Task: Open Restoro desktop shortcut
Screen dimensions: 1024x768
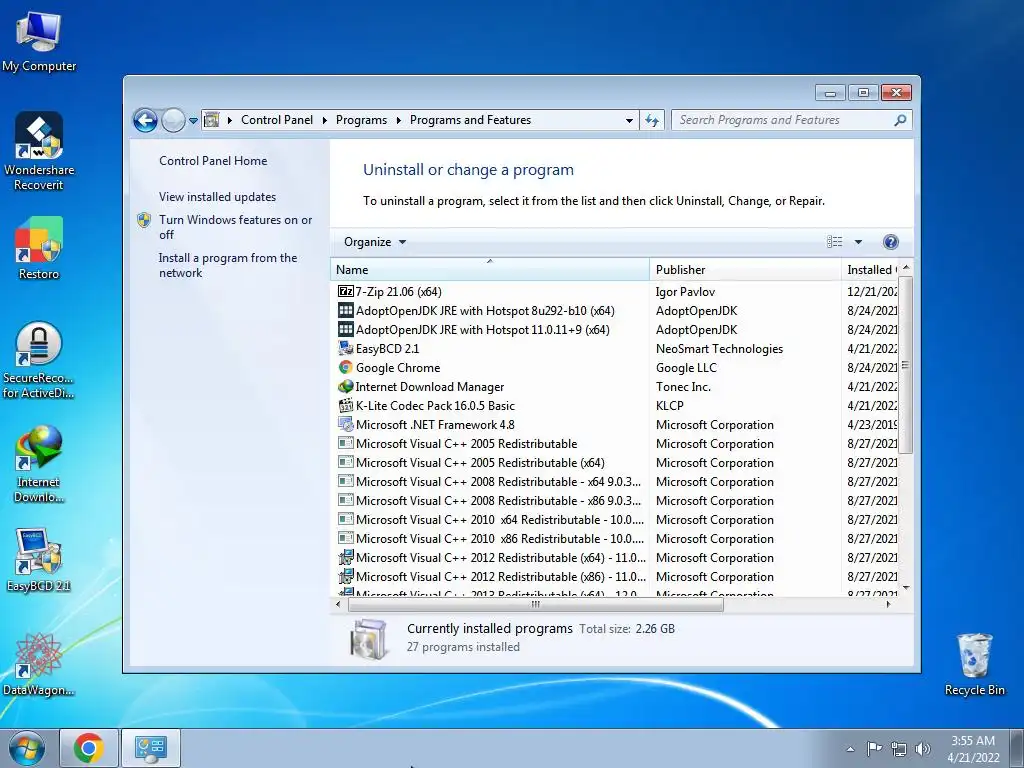Action: [x=39, y=248]
